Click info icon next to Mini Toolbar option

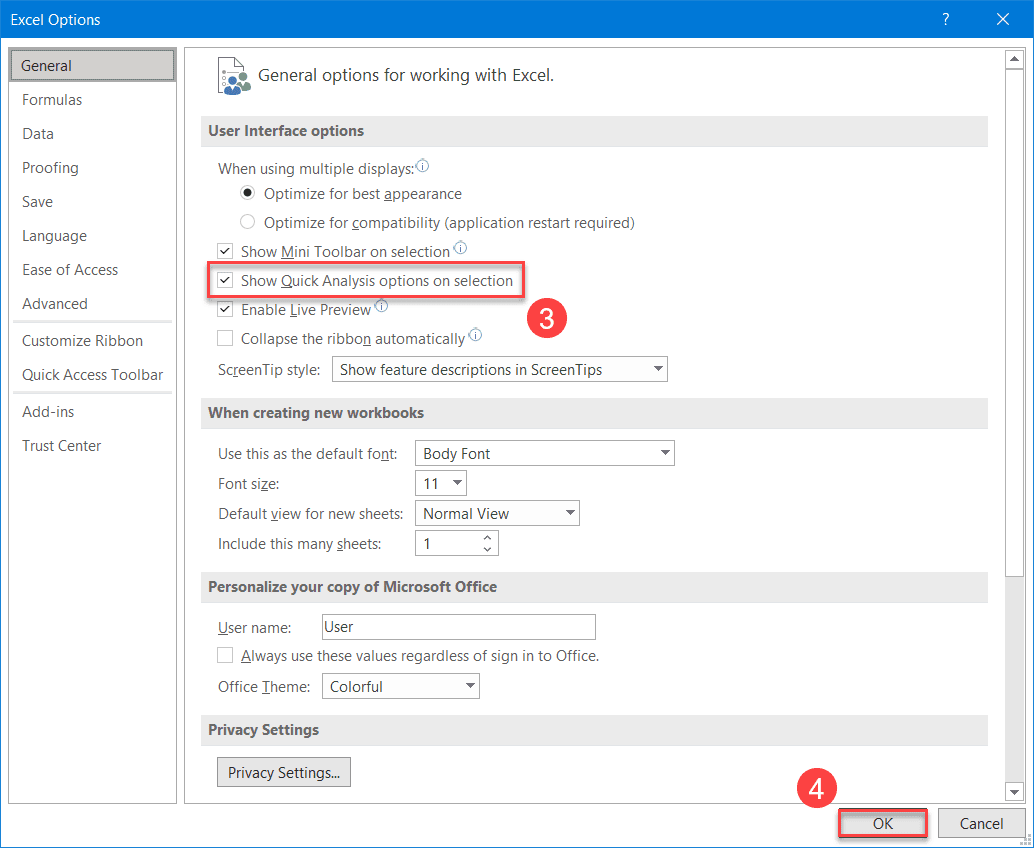tap(460, 249)
